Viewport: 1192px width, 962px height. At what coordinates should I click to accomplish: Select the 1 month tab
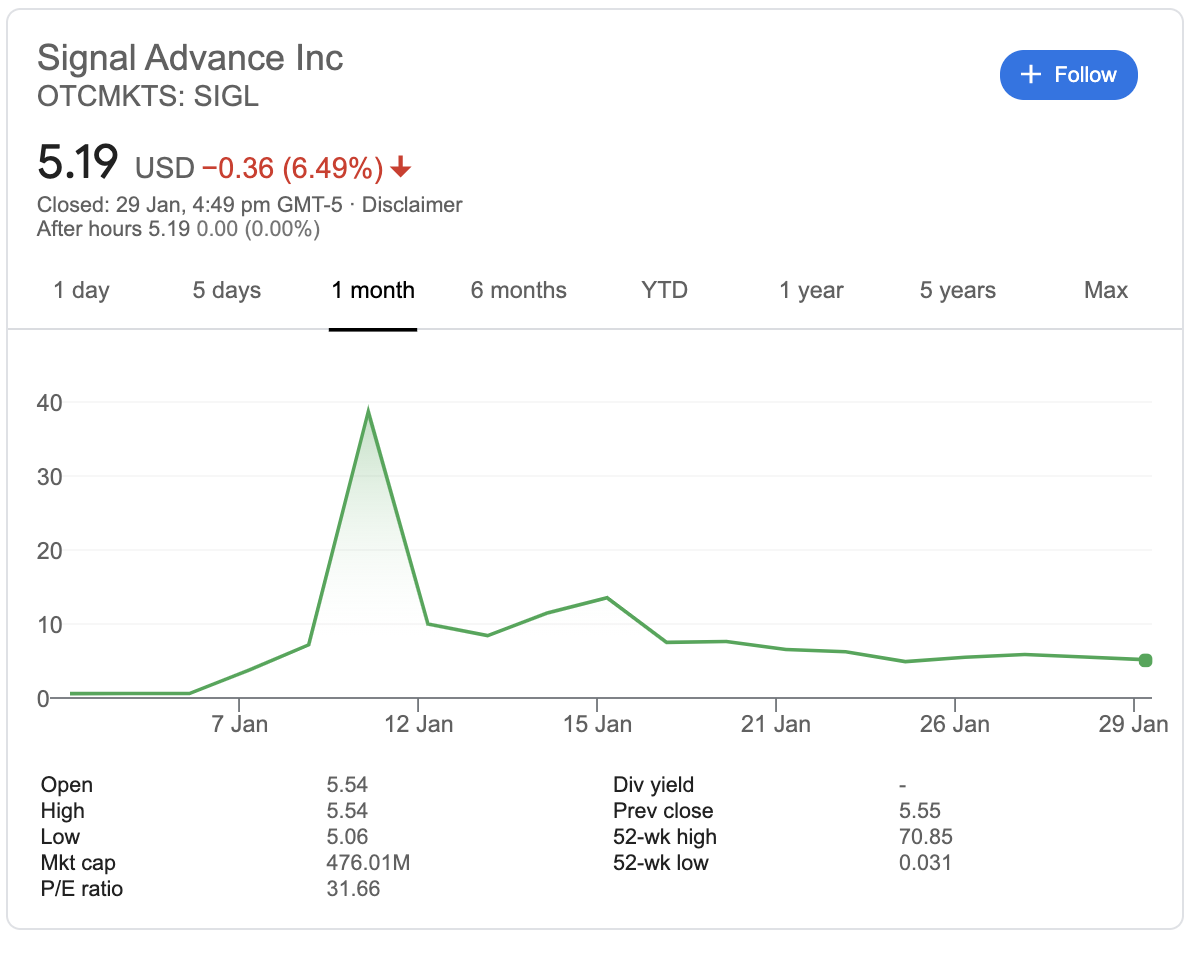[372, 290]
